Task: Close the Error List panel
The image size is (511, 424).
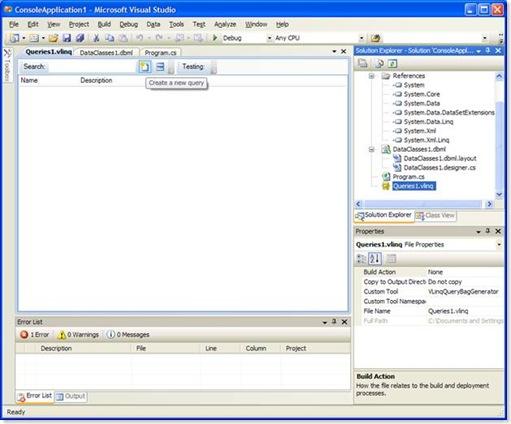Action: click(x=345, y=322)
